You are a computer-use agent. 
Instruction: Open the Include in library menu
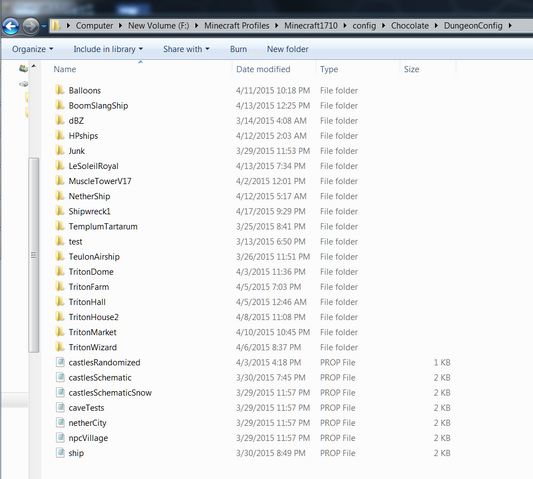click(108, 49)
